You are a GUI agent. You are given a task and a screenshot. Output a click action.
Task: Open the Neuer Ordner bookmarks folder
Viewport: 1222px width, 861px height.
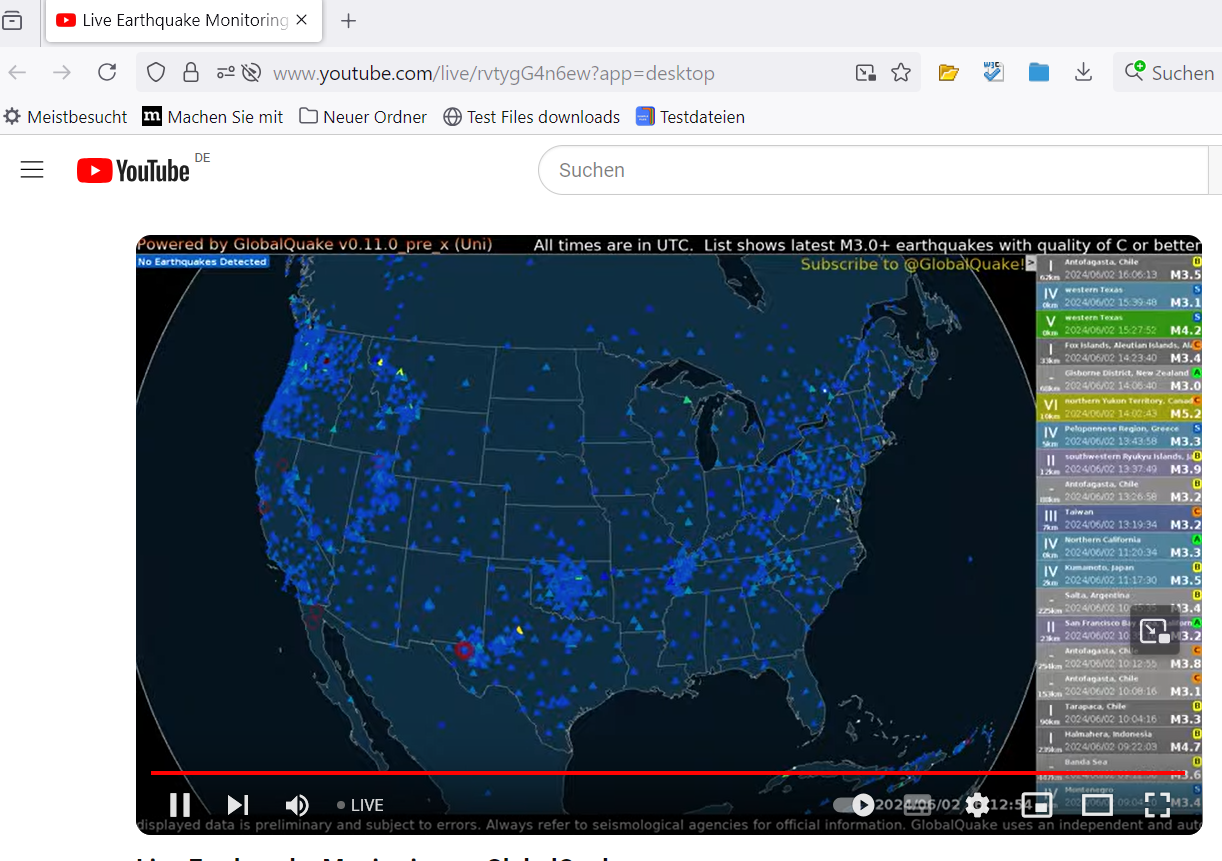click(x=363, y=117)
